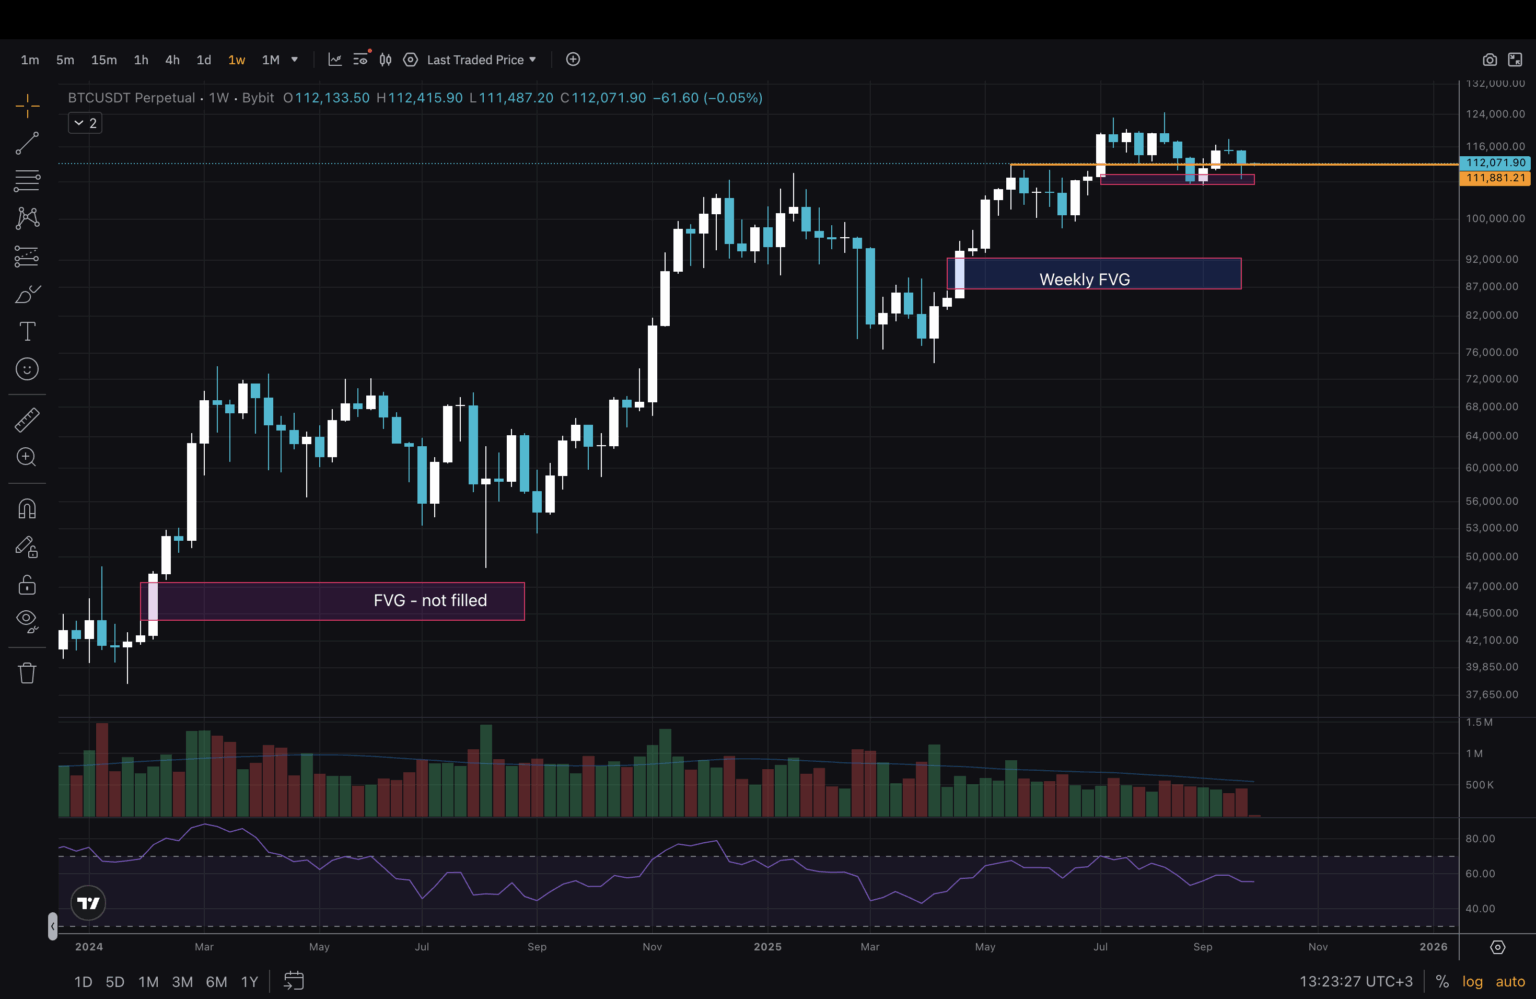Click the Go to date calendar button
The width and height of the screenshot is (1536, 999).
click(294, 982)
